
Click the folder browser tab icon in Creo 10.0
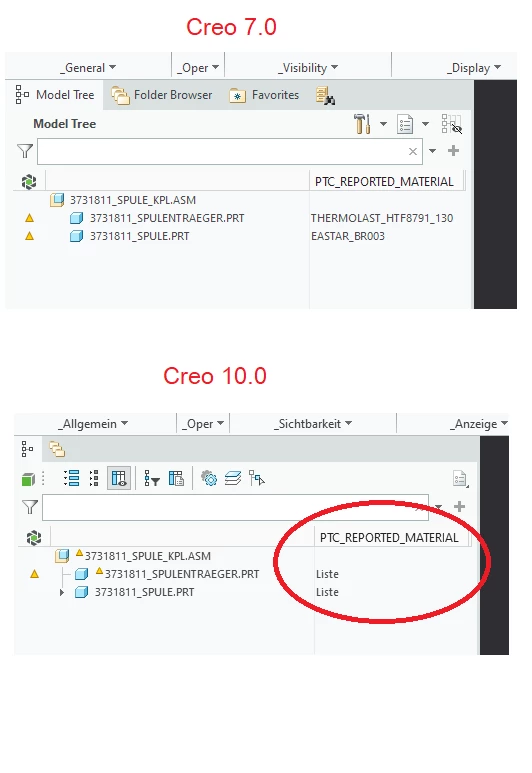click(x=57, y=449)
